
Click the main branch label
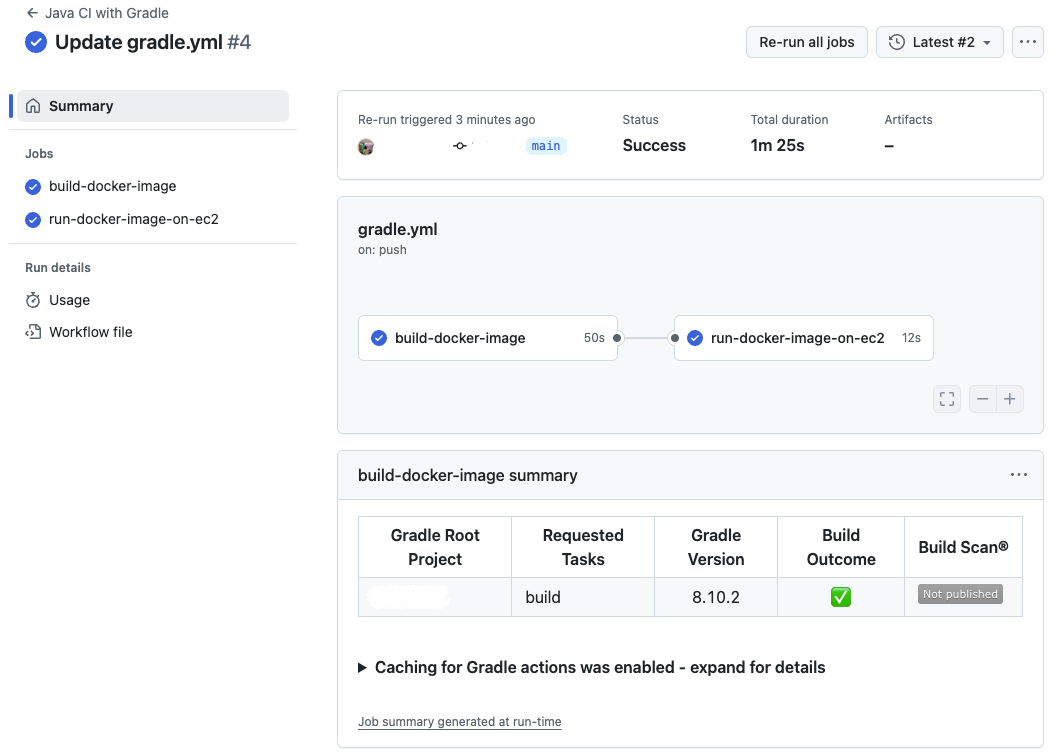(546, 146)
